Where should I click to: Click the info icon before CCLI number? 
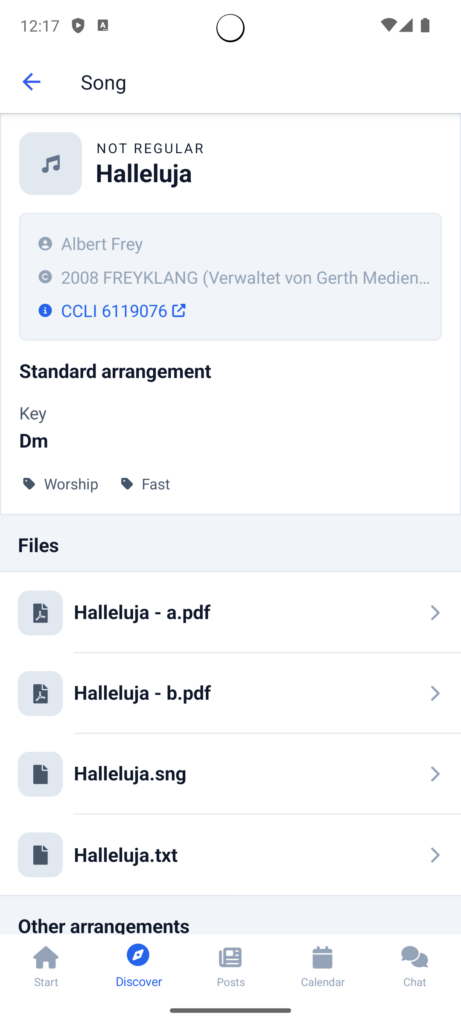45,311
